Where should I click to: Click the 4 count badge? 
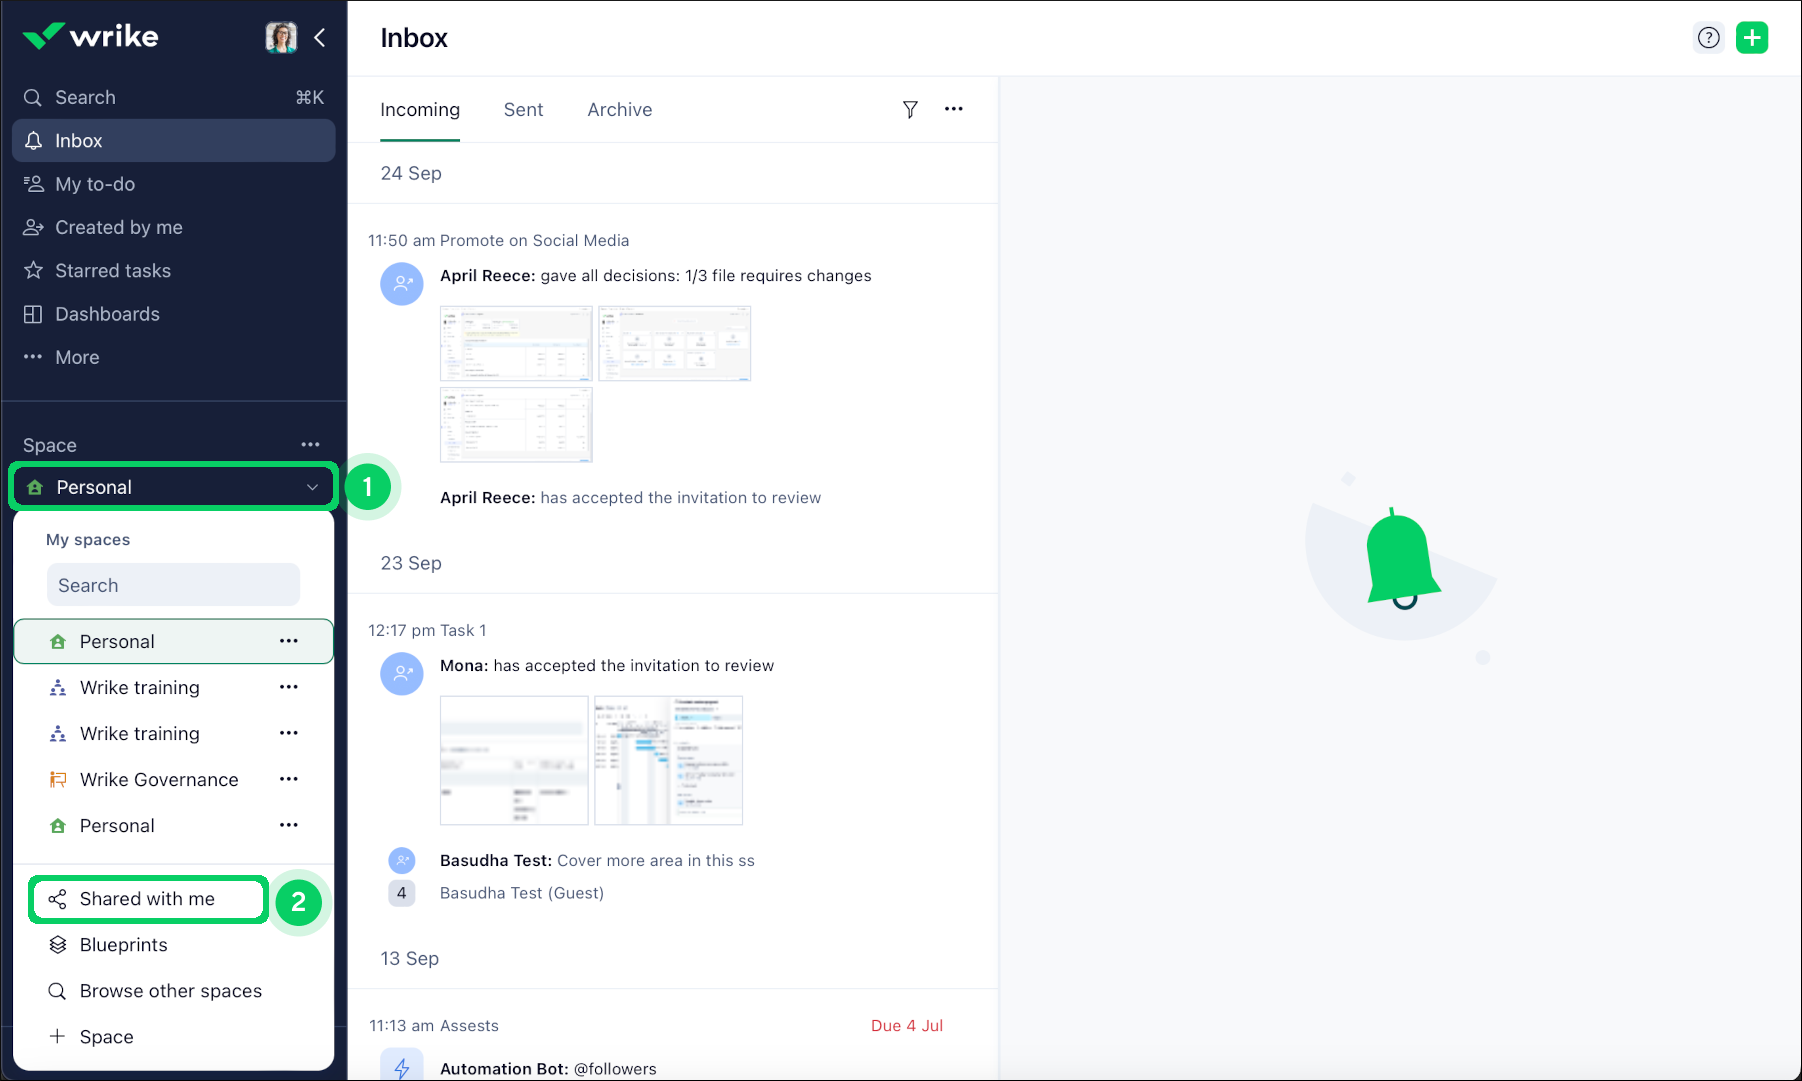pyautogui.click(x=402, y=893)
